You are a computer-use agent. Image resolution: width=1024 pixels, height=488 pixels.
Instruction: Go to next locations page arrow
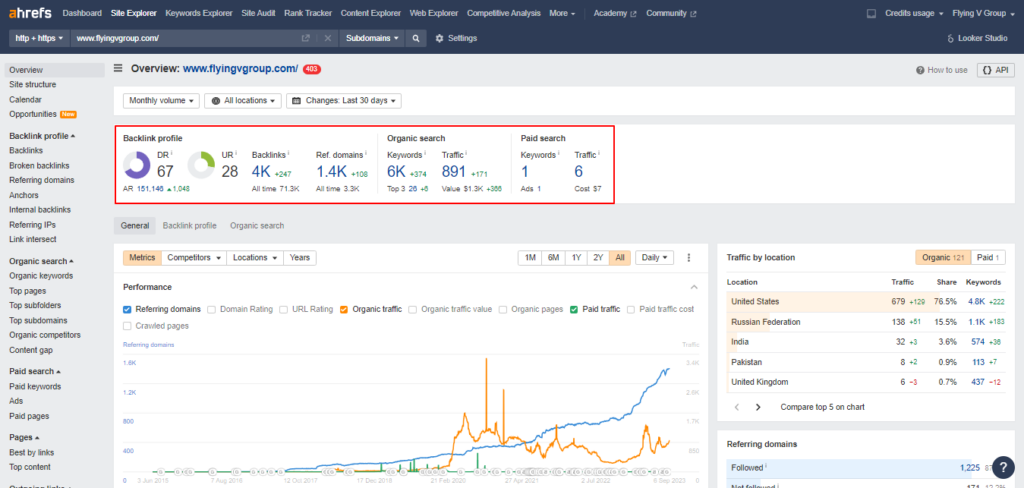[x=758, y=407]
